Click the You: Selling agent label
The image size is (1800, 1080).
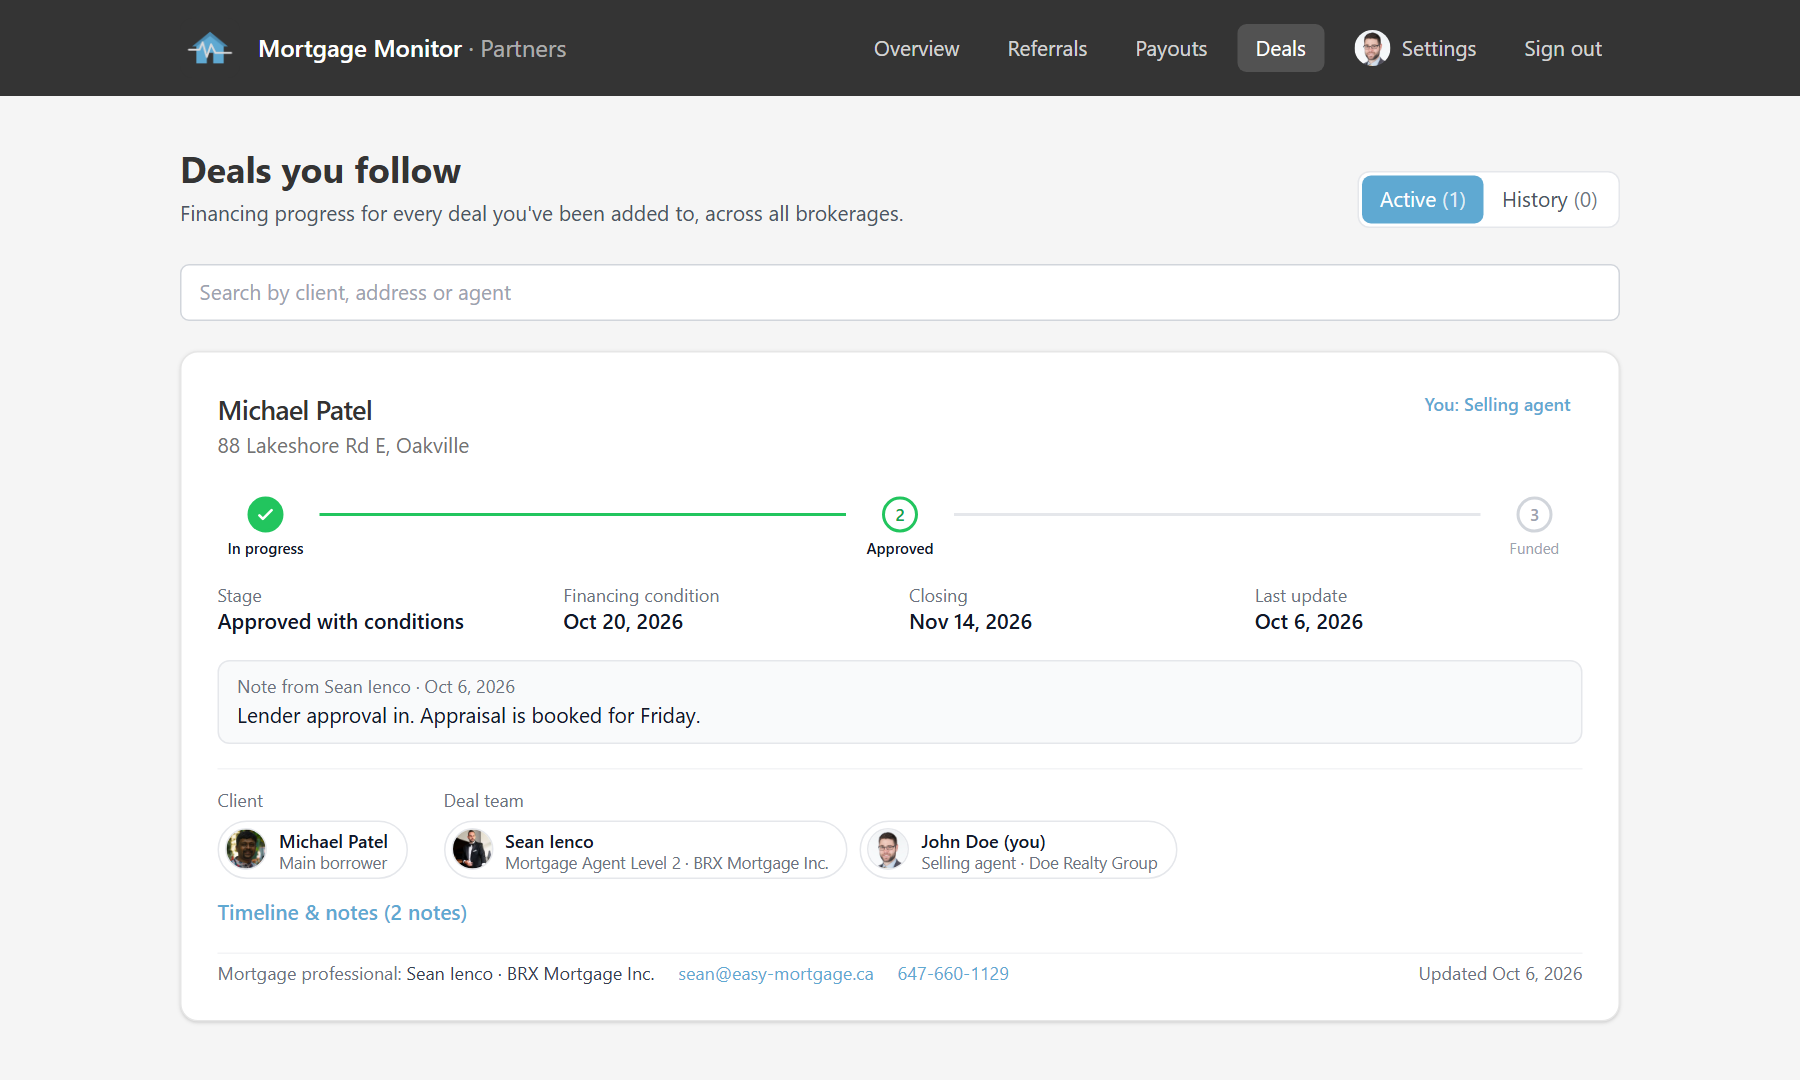pos(1497,405)
